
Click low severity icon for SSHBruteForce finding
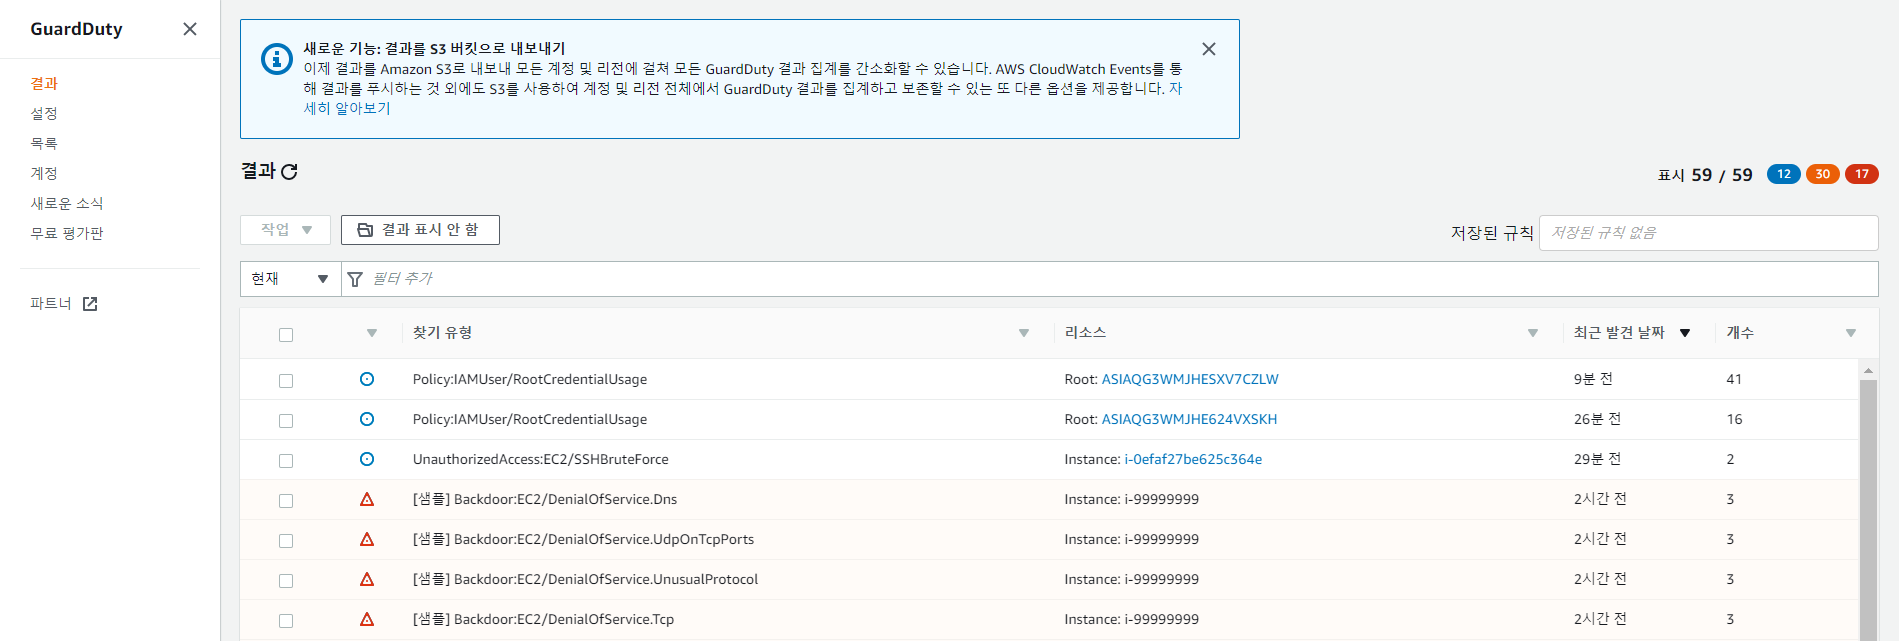[367, 459]
